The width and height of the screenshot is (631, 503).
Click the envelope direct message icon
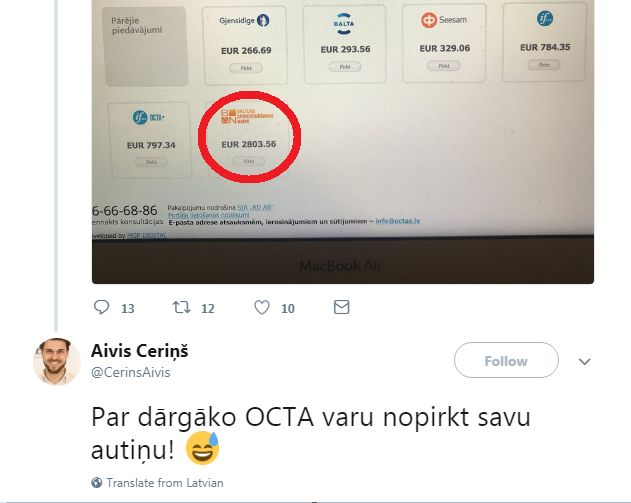coord(341,307)
